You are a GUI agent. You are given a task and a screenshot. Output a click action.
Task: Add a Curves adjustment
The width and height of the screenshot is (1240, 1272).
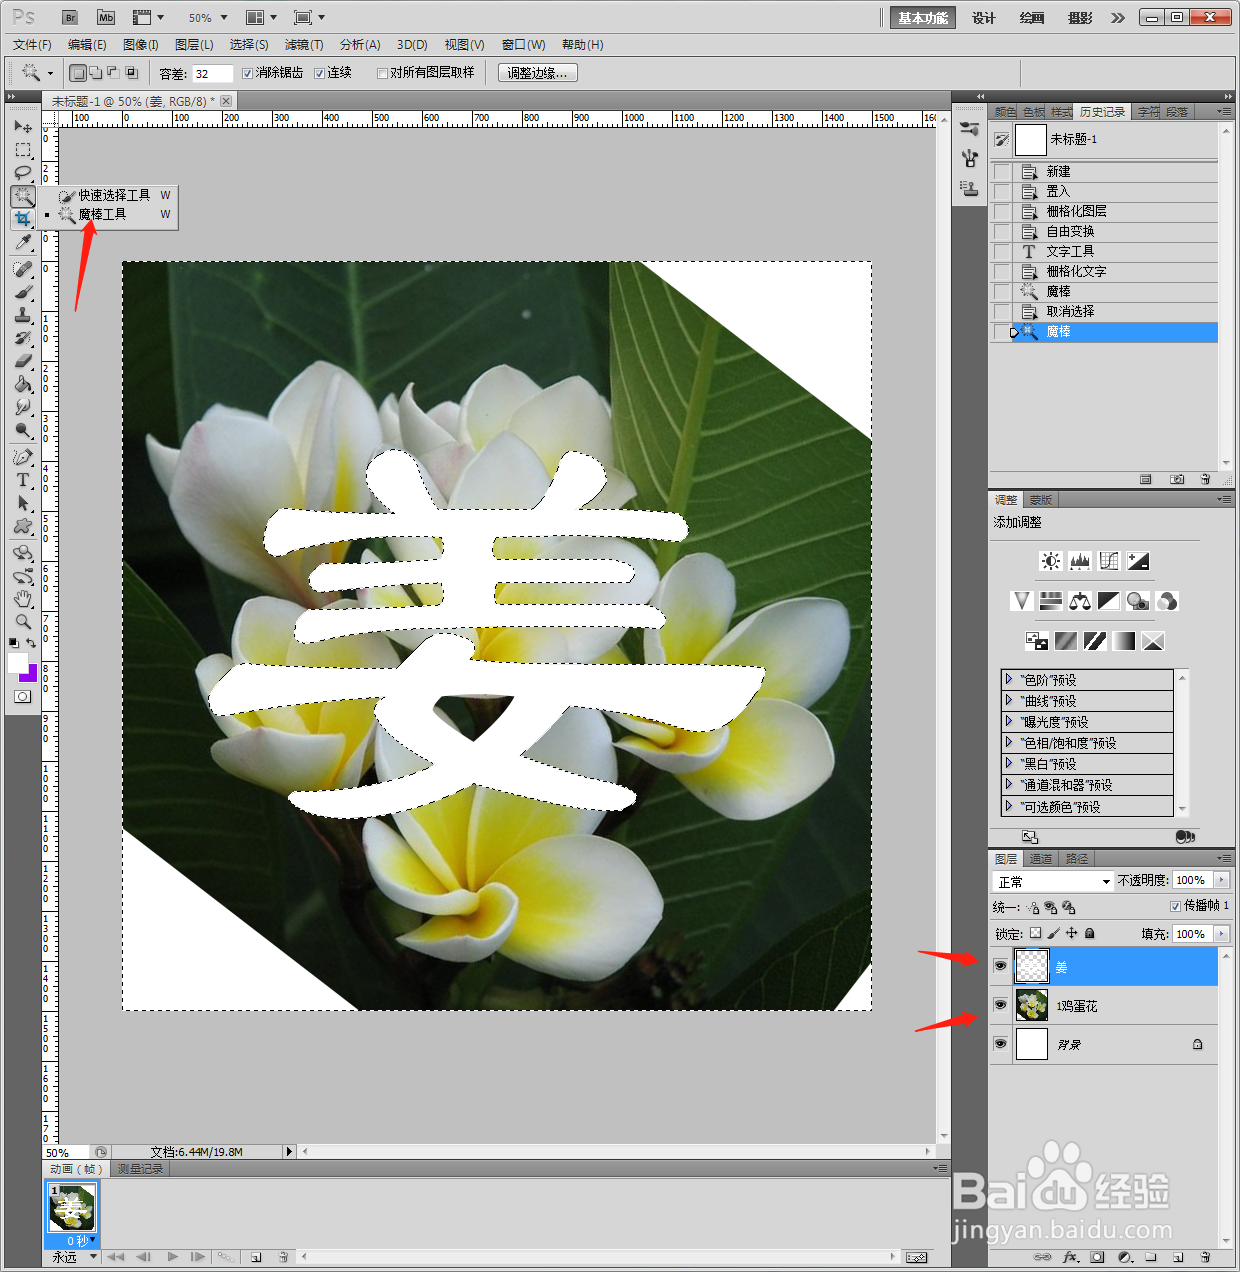point(1109,561)
